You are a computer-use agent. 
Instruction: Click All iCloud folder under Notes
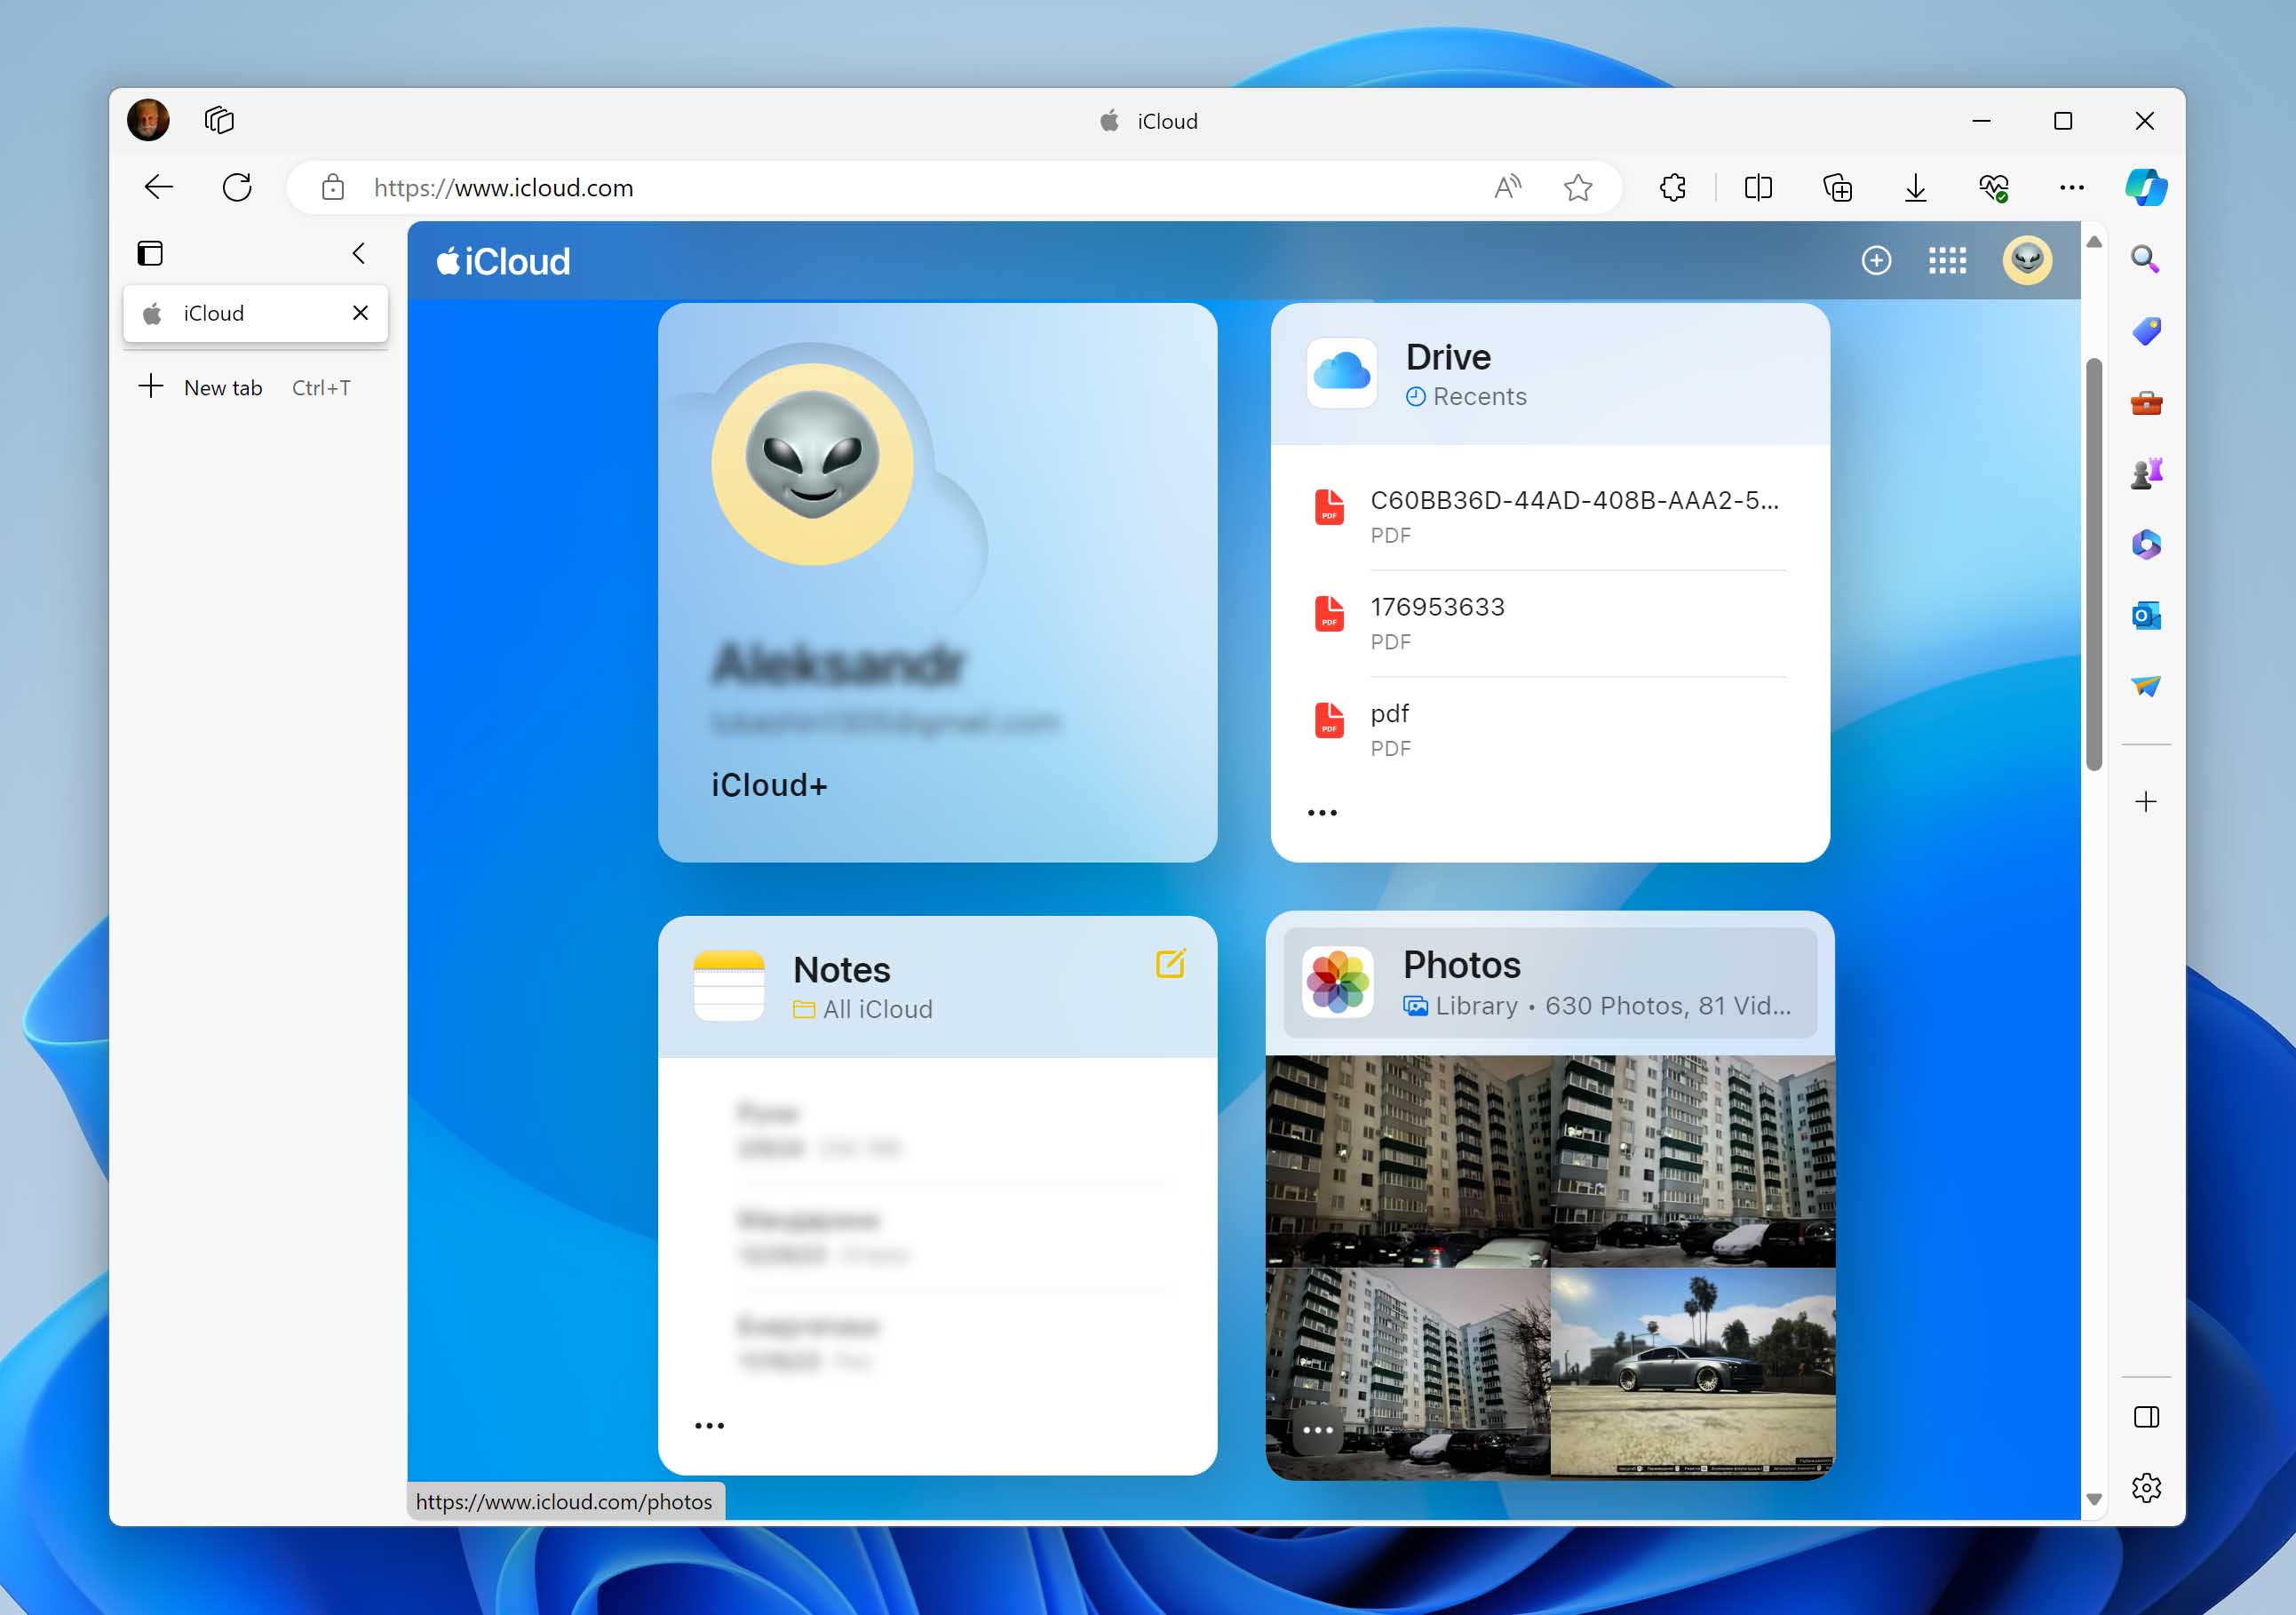[x=862, y=1010]
